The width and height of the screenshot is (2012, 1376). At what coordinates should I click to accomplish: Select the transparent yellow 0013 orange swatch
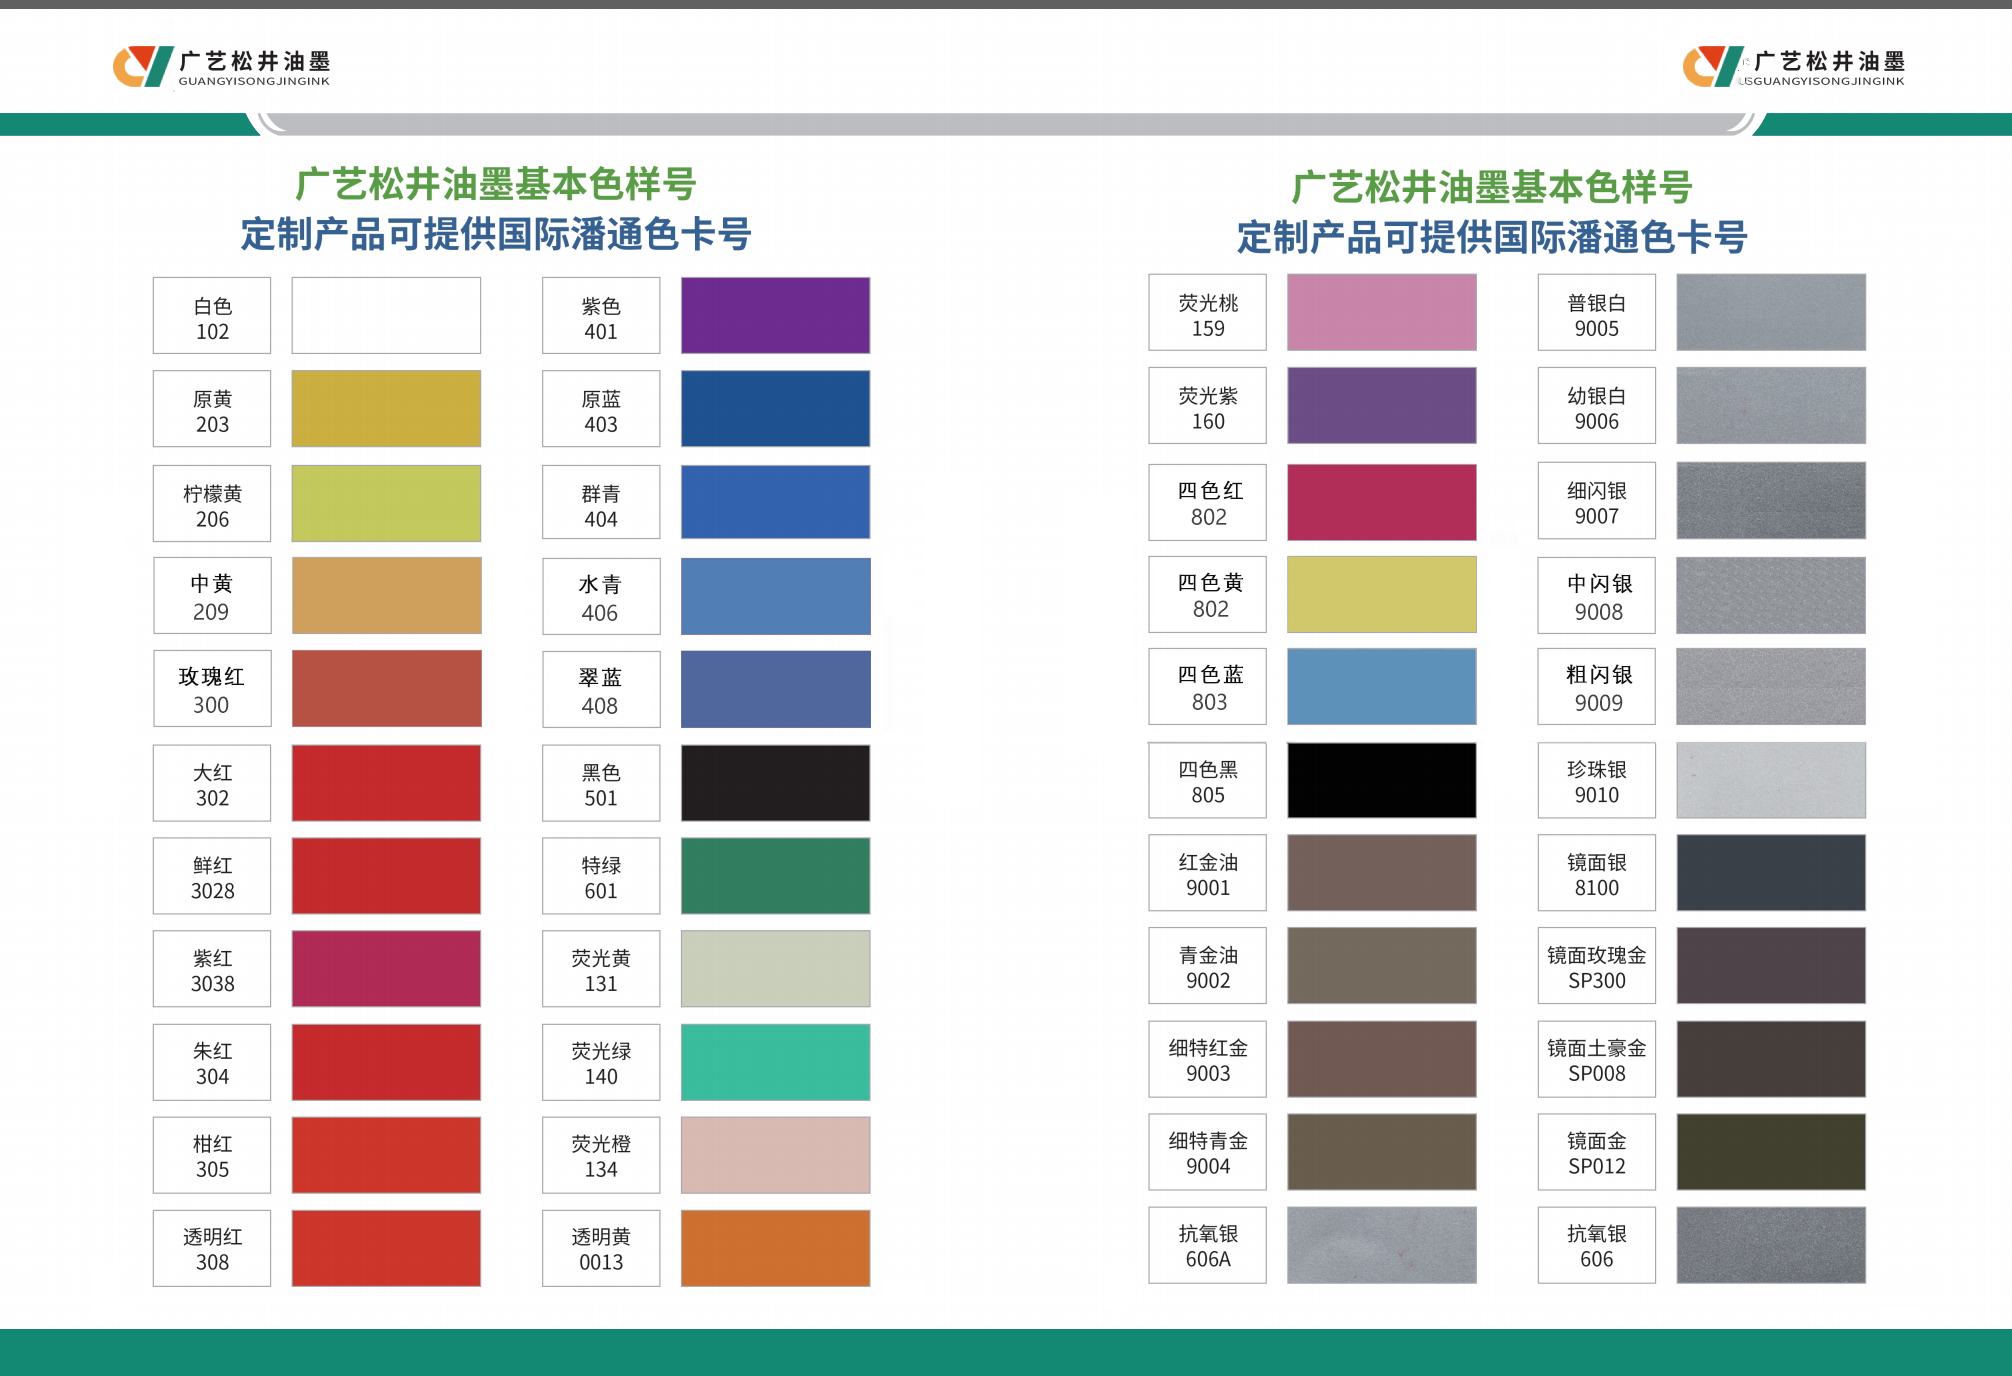click(775, 1248)
